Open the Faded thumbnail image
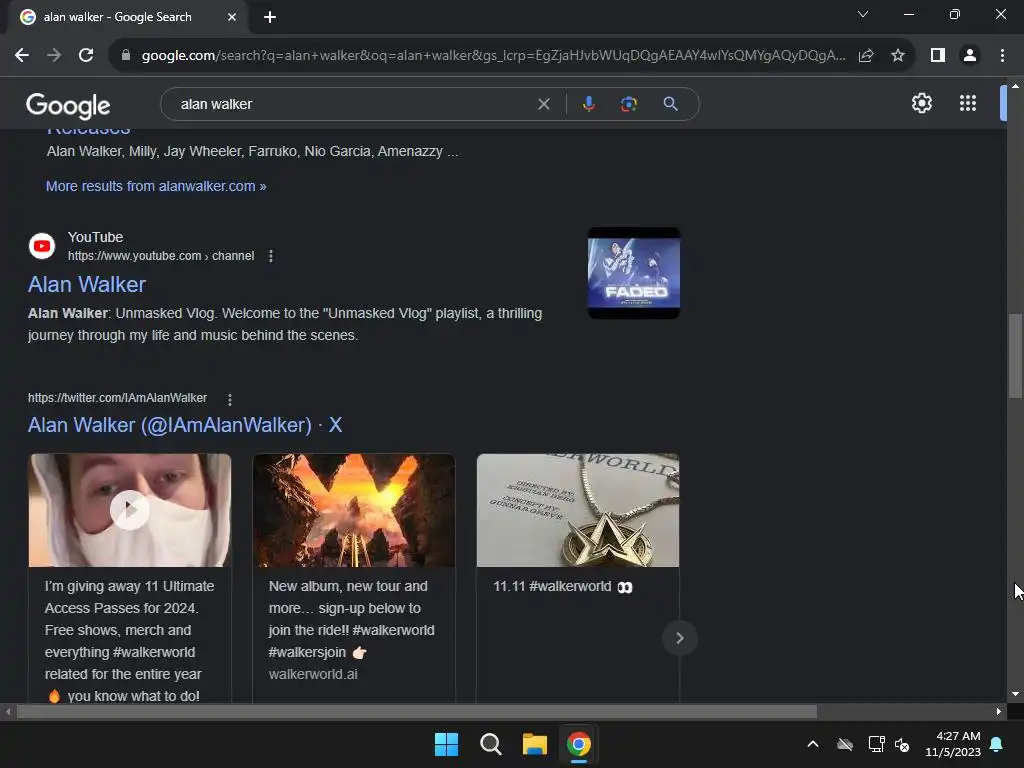The width and height of the screenshot is (1024, 768). tap(633, 273)
